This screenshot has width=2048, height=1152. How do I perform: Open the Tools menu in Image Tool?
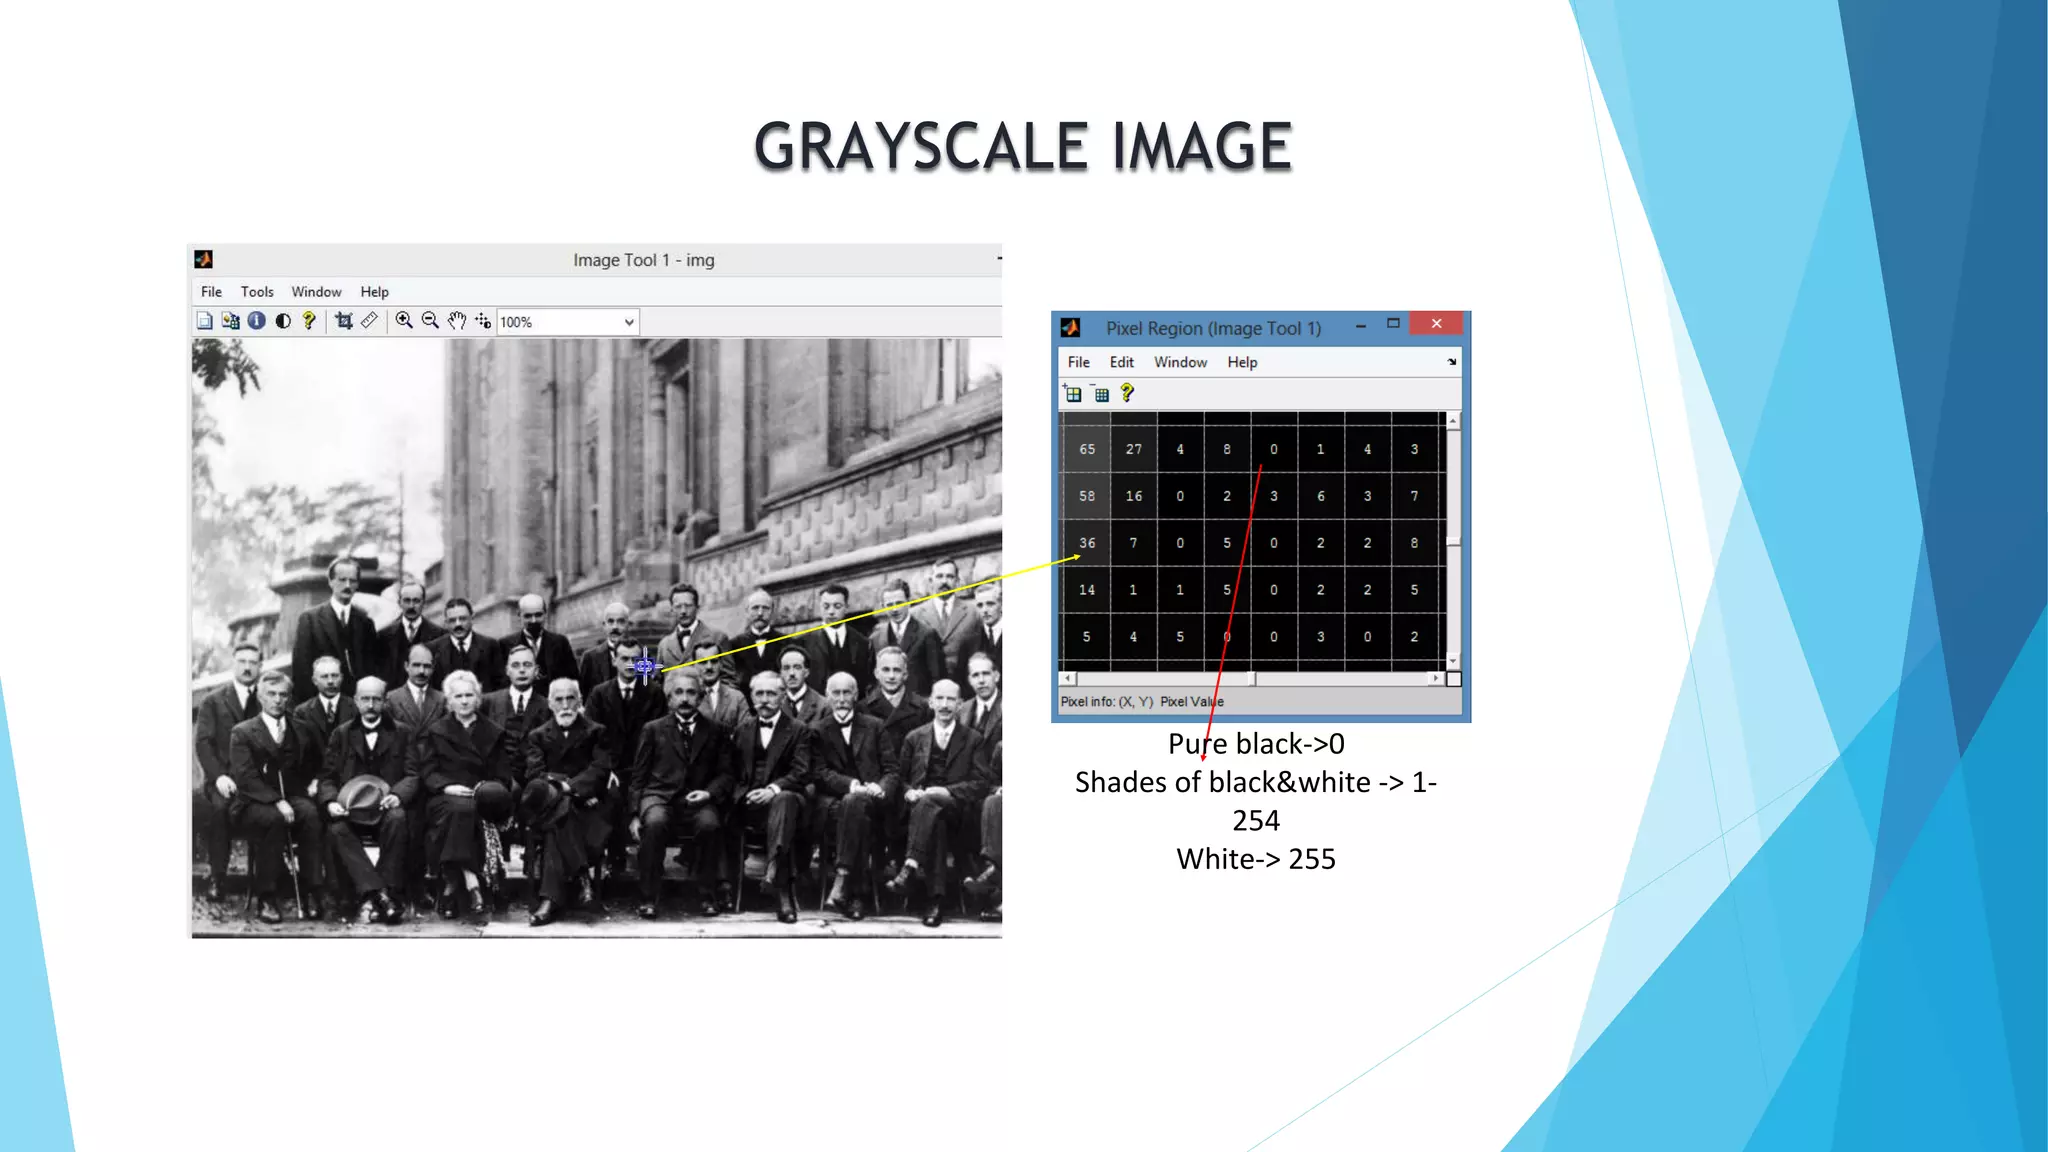pyautogui.click(x=257, y=292)
